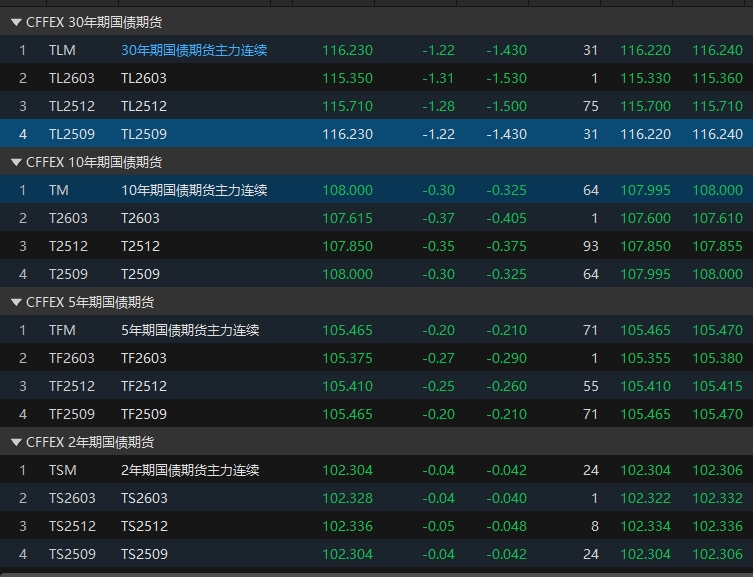Click price 107.850 in T2512 last-price column

347,246
